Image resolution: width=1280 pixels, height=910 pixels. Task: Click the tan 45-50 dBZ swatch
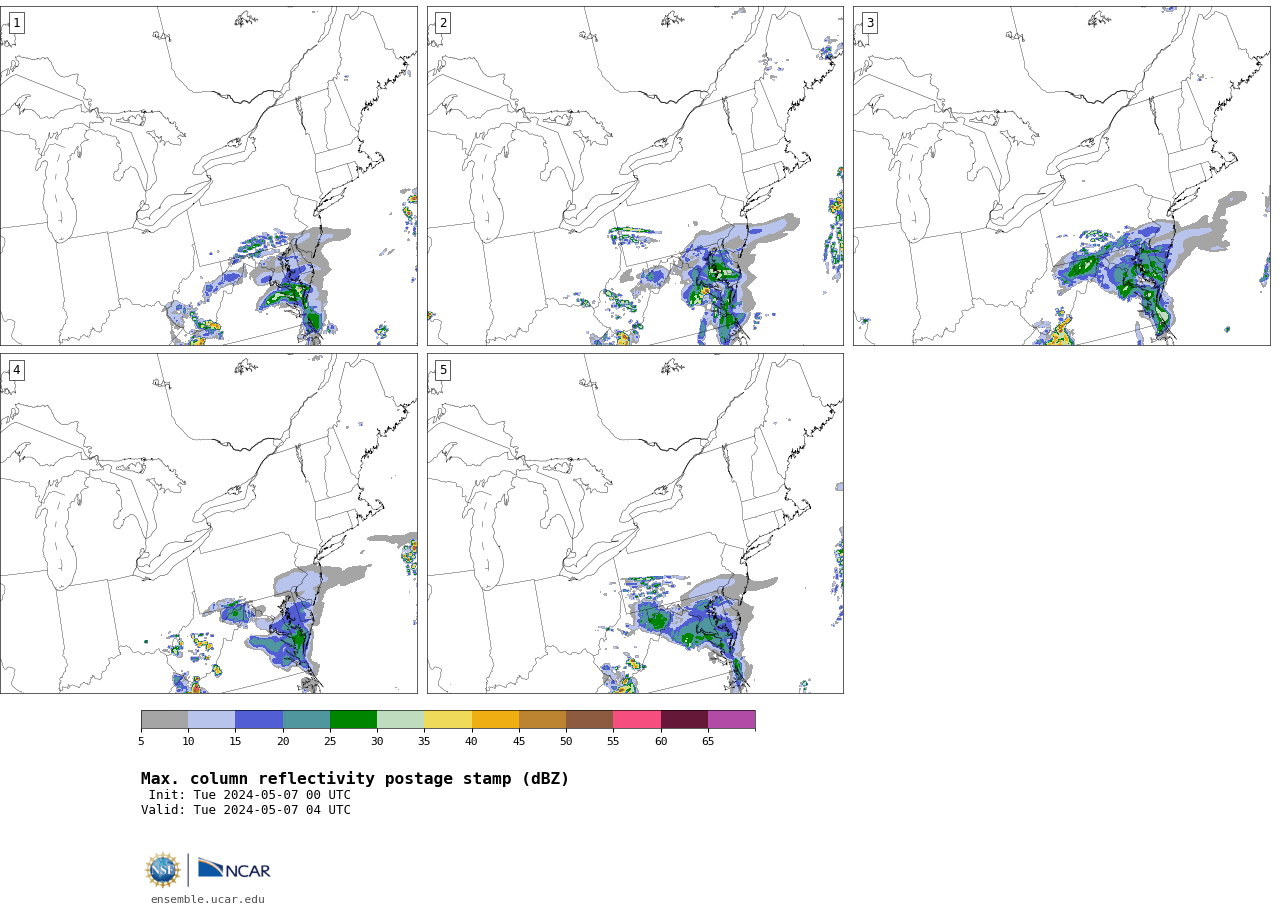tap(542, 720)
